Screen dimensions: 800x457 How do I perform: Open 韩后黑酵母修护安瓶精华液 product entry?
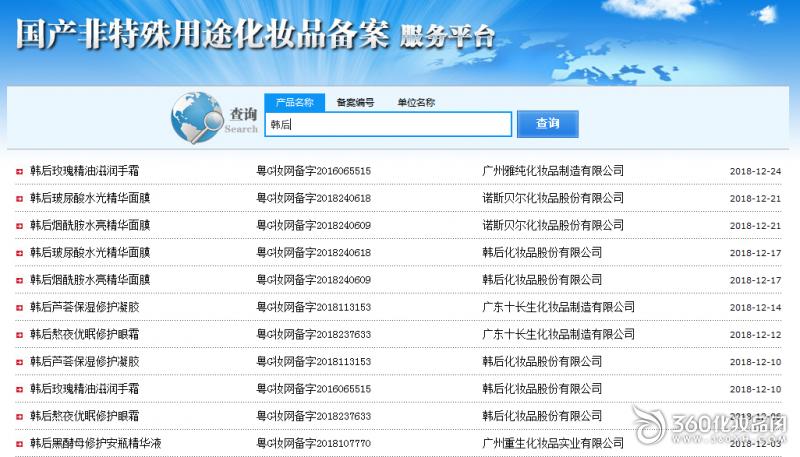[x=95, y=443]
